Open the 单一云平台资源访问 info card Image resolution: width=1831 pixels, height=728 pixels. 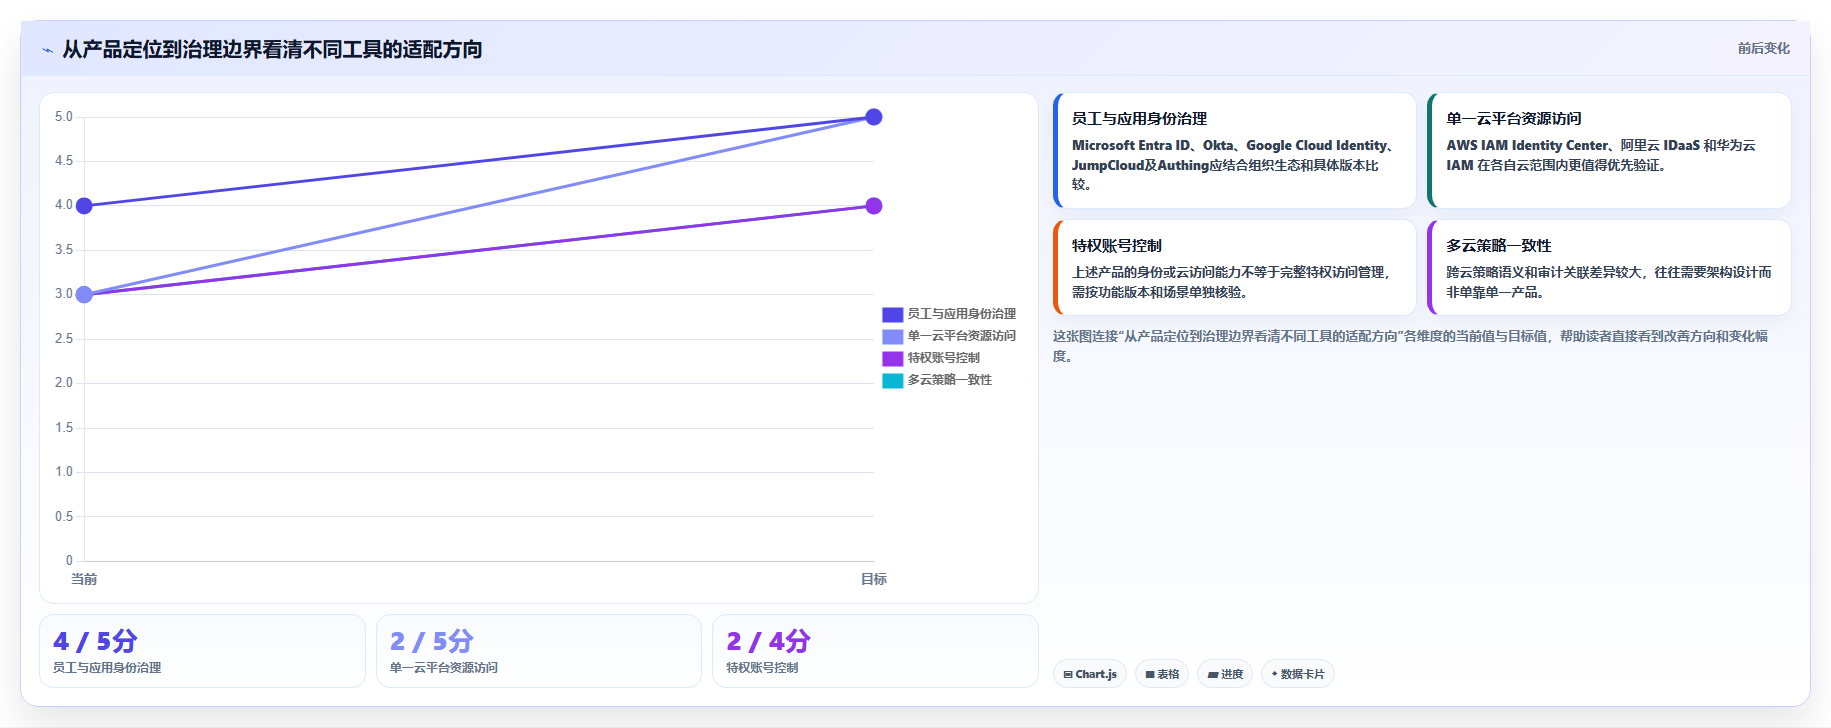(x=1609, y=151)
